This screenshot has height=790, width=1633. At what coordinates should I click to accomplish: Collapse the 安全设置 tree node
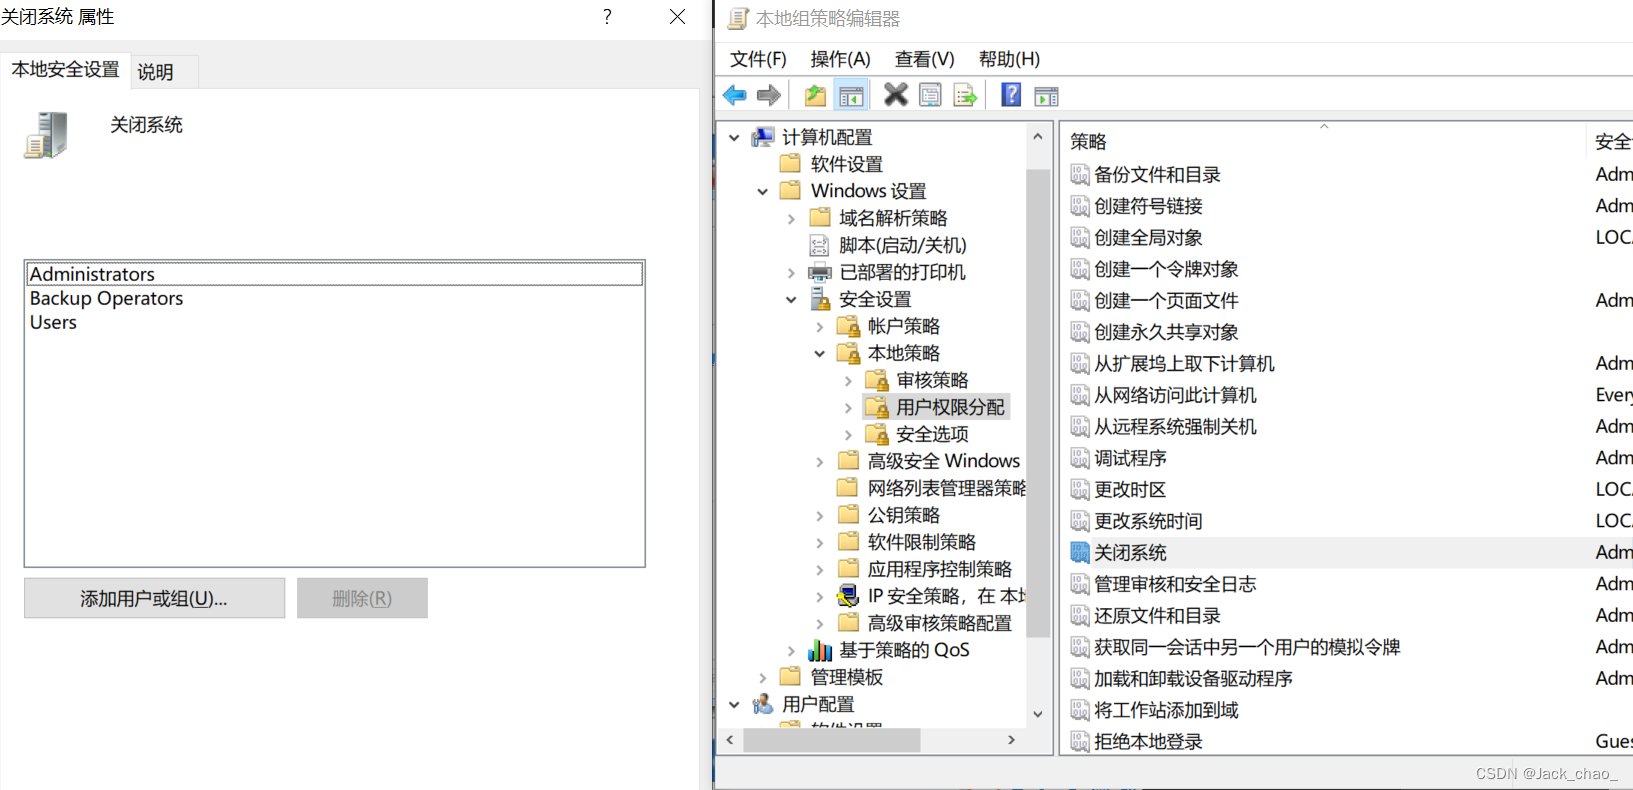pos(791,299)
